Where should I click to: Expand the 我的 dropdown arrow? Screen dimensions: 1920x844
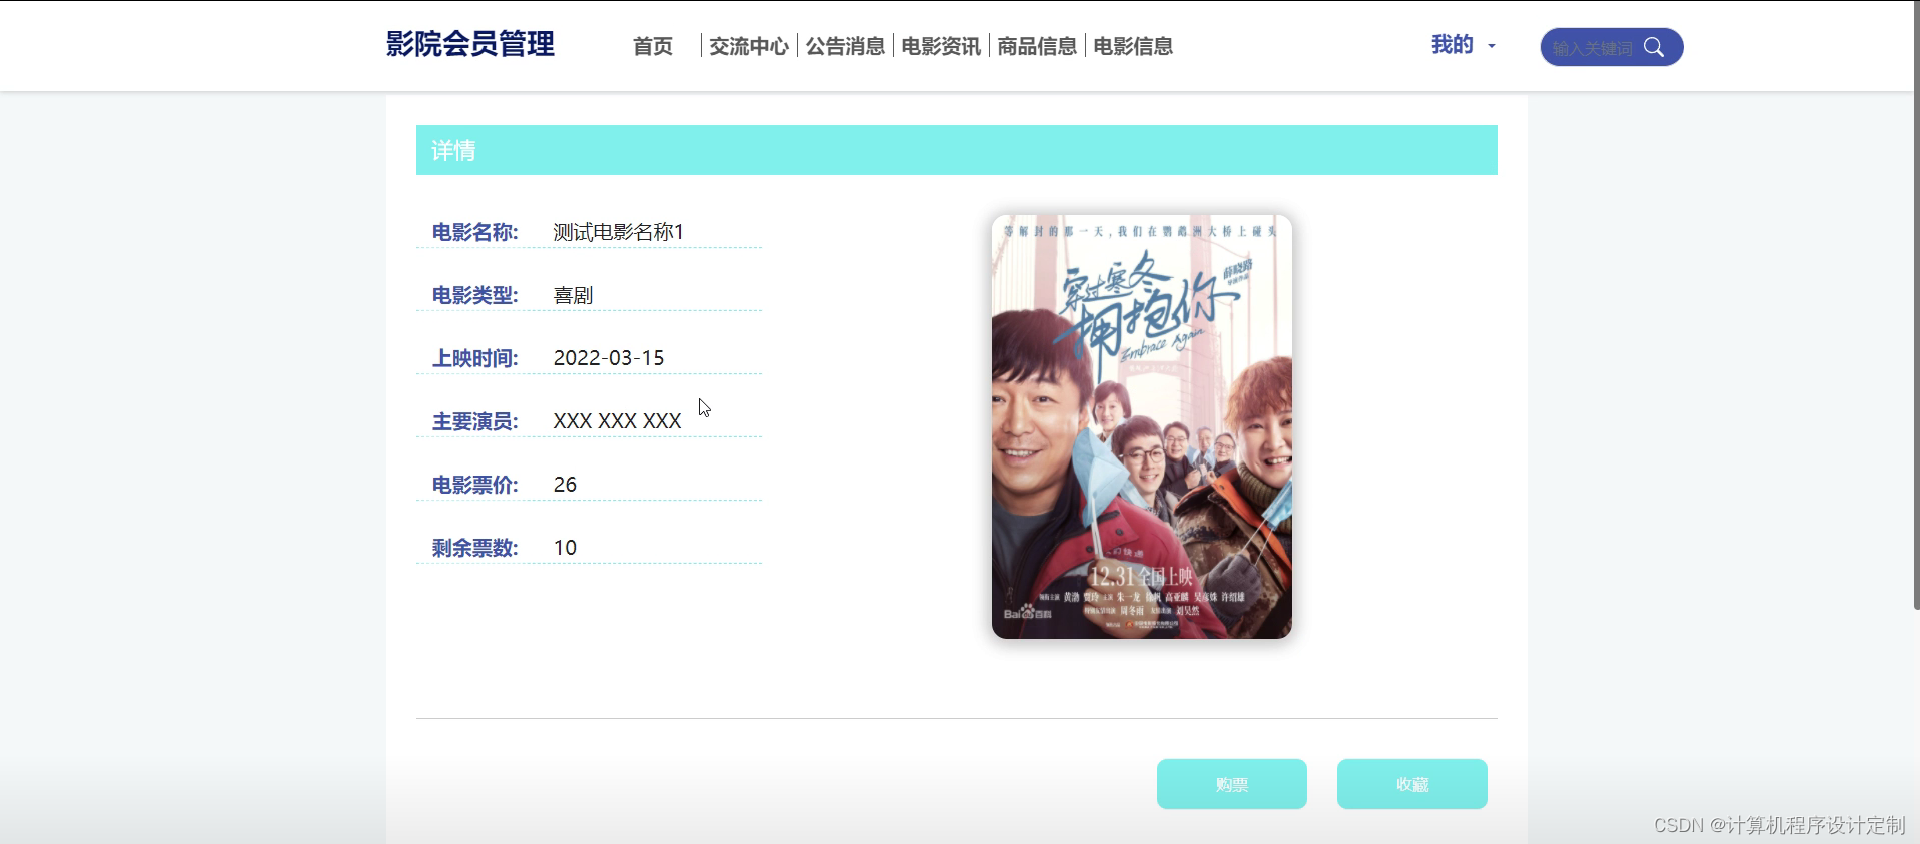pyautogui.click(x=1491, y=46)
